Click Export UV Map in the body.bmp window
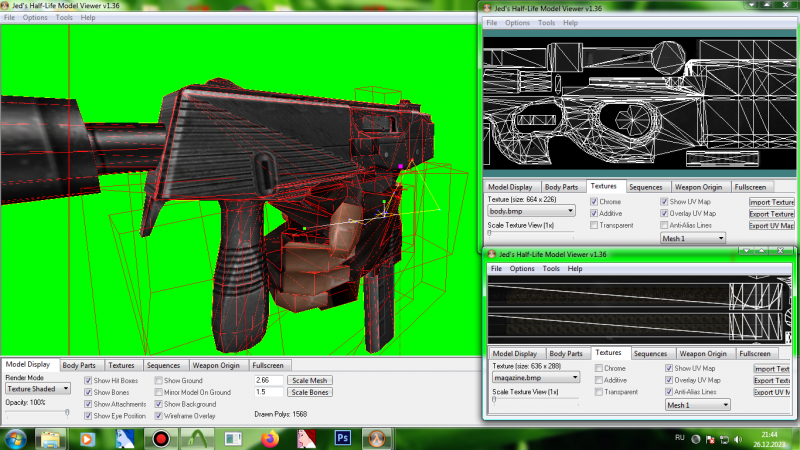 coord(771,226)
